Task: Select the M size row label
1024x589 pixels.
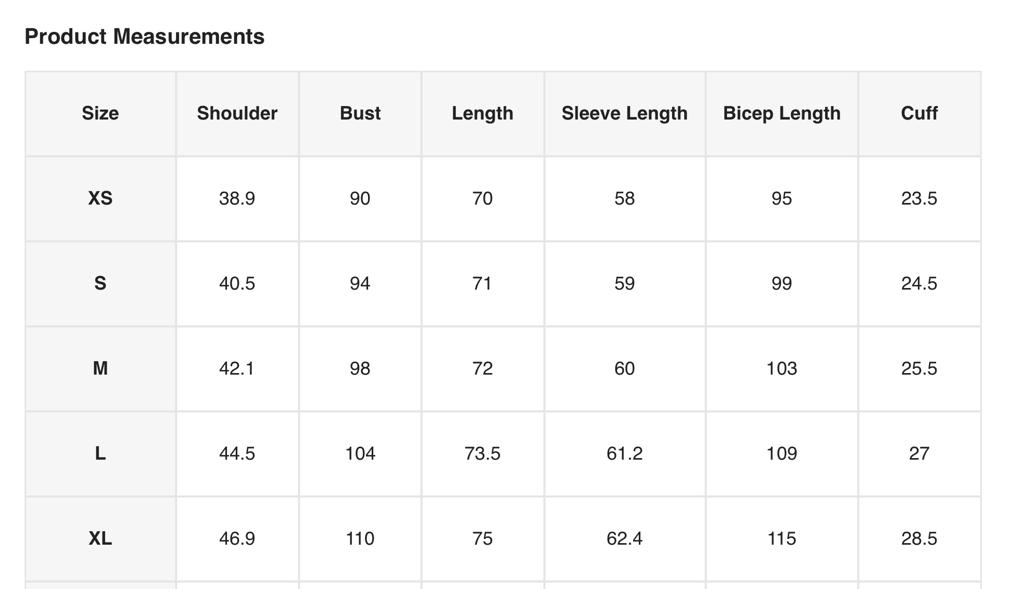Action: click(x=100, y=368)
